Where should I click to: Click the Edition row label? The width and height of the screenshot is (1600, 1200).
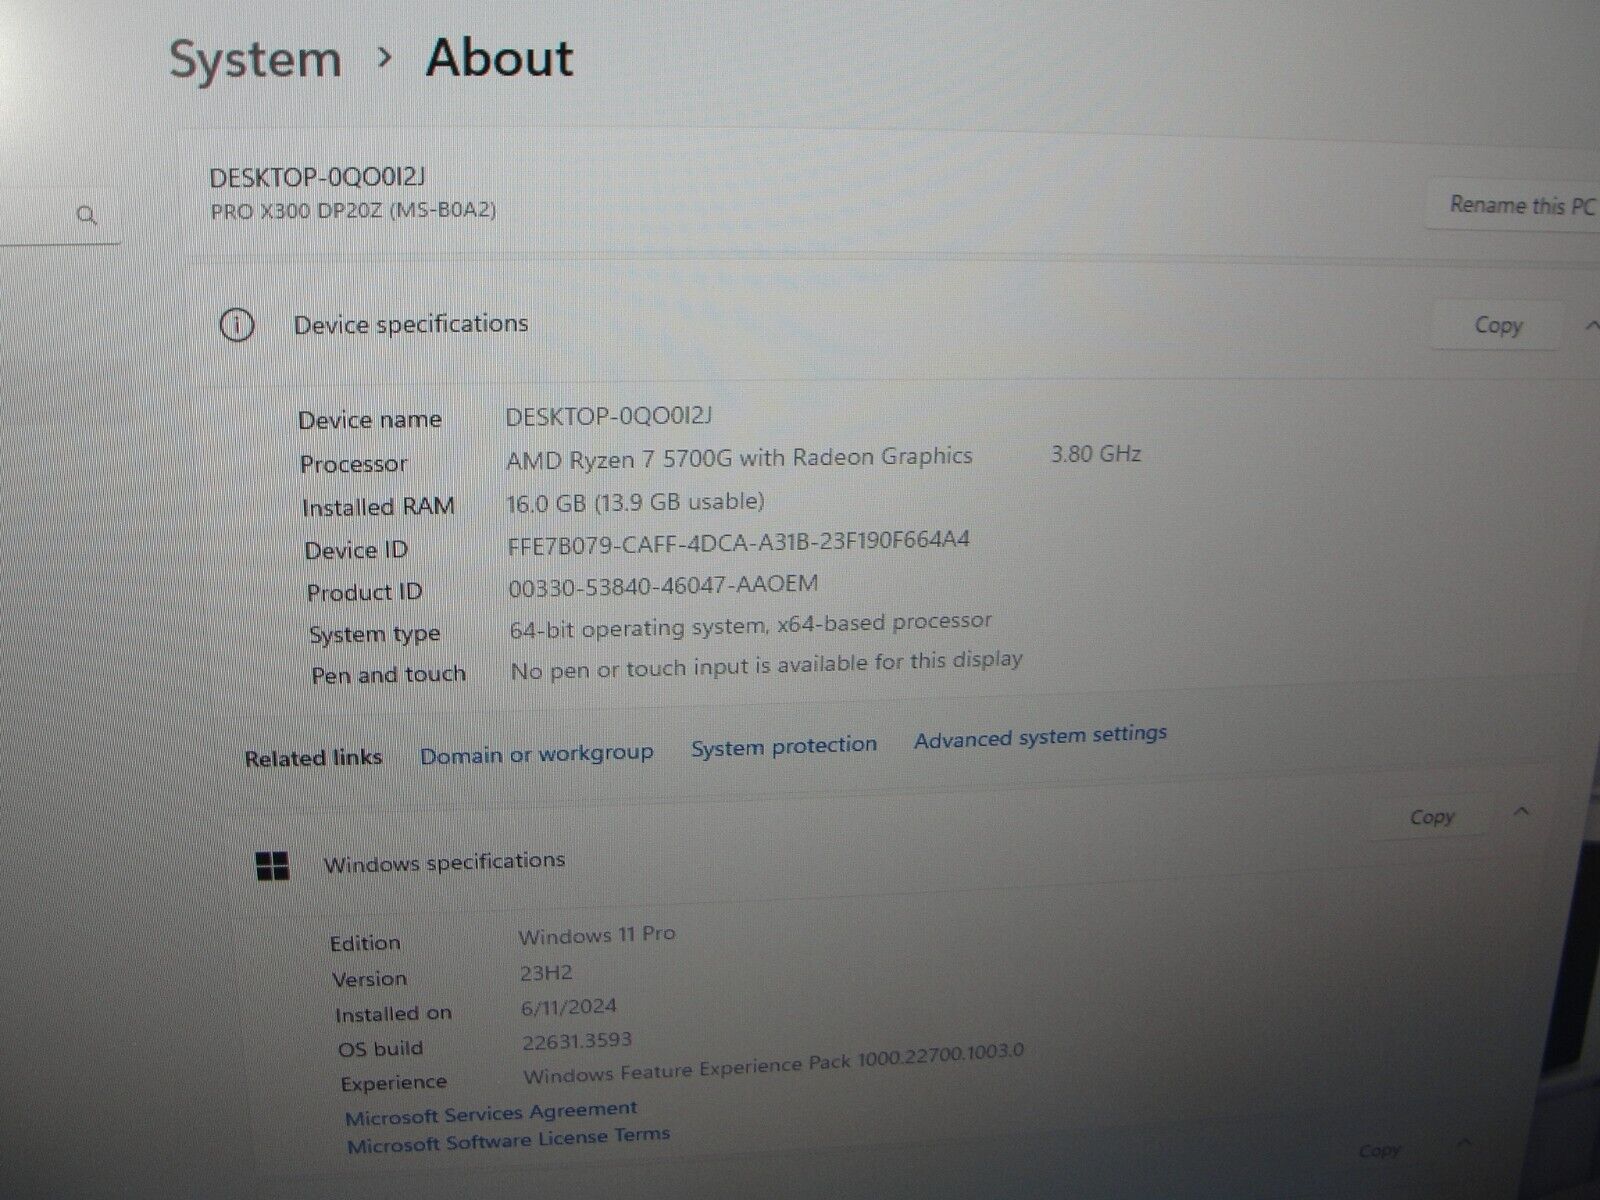pos(365,943)
